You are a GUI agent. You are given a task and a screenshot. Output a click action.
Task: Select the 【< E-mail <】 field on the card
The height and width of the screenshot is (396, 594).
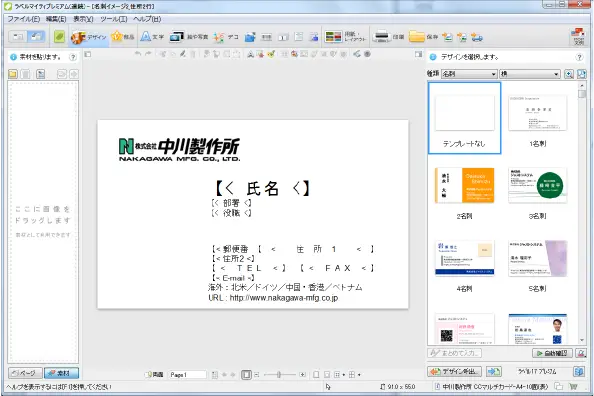pos(233,278)
